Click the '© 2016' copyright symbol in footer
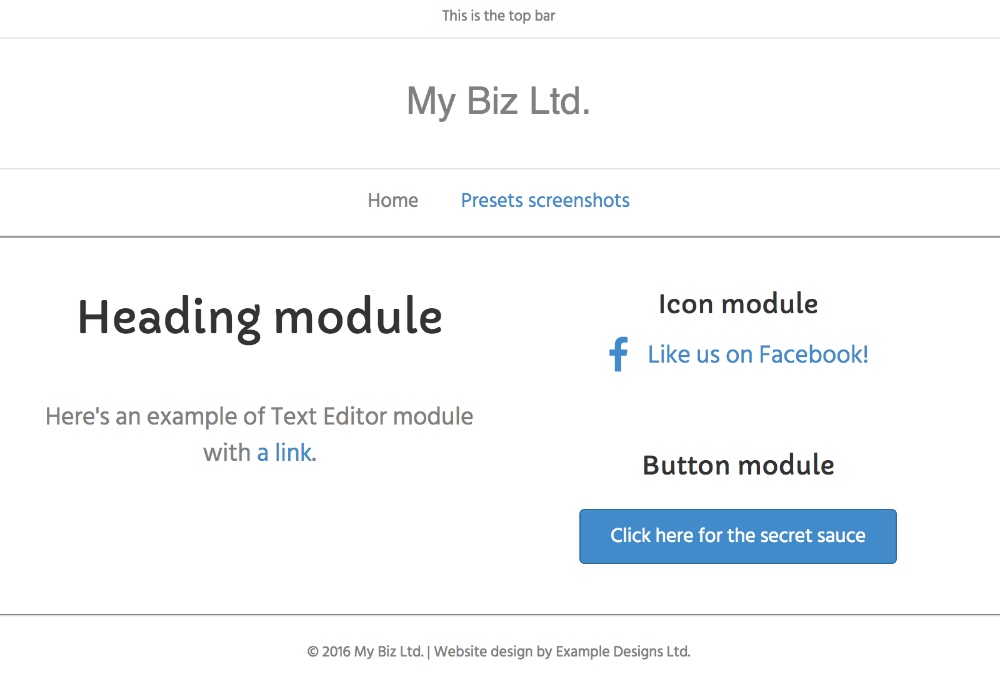 313,652
